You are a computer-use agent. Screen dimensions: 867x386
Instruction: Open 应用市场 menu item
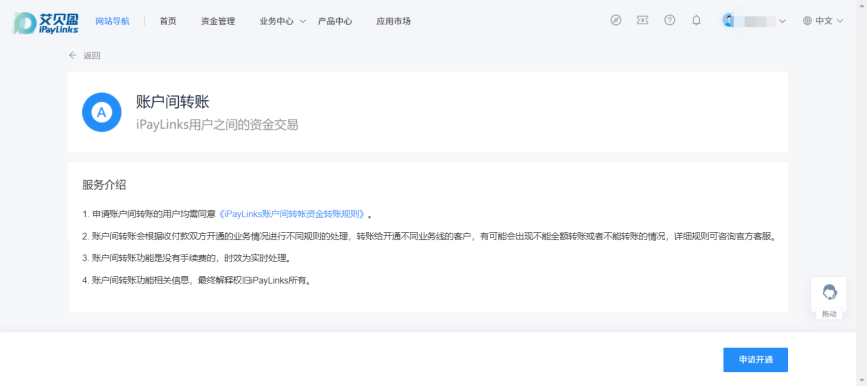click(x=393, y=21)
